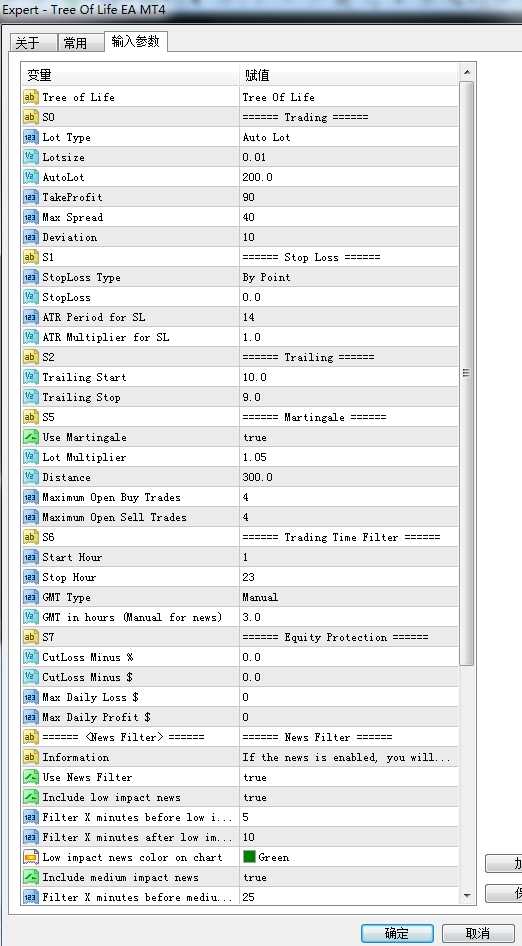Screen dimensions: 522x946
Task: Select the icon next to Lotsize variable
Action: [30, 157]
